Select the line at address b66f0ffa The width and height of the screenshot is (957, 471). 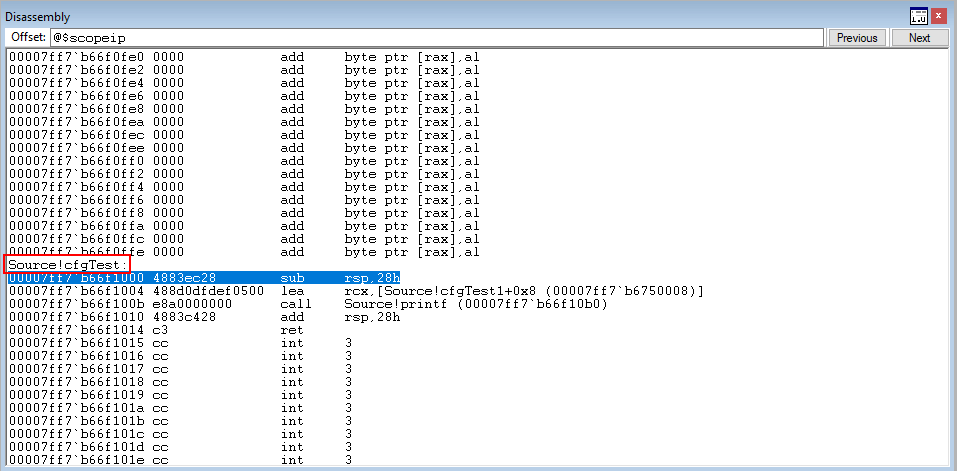(x=244, y=226)
